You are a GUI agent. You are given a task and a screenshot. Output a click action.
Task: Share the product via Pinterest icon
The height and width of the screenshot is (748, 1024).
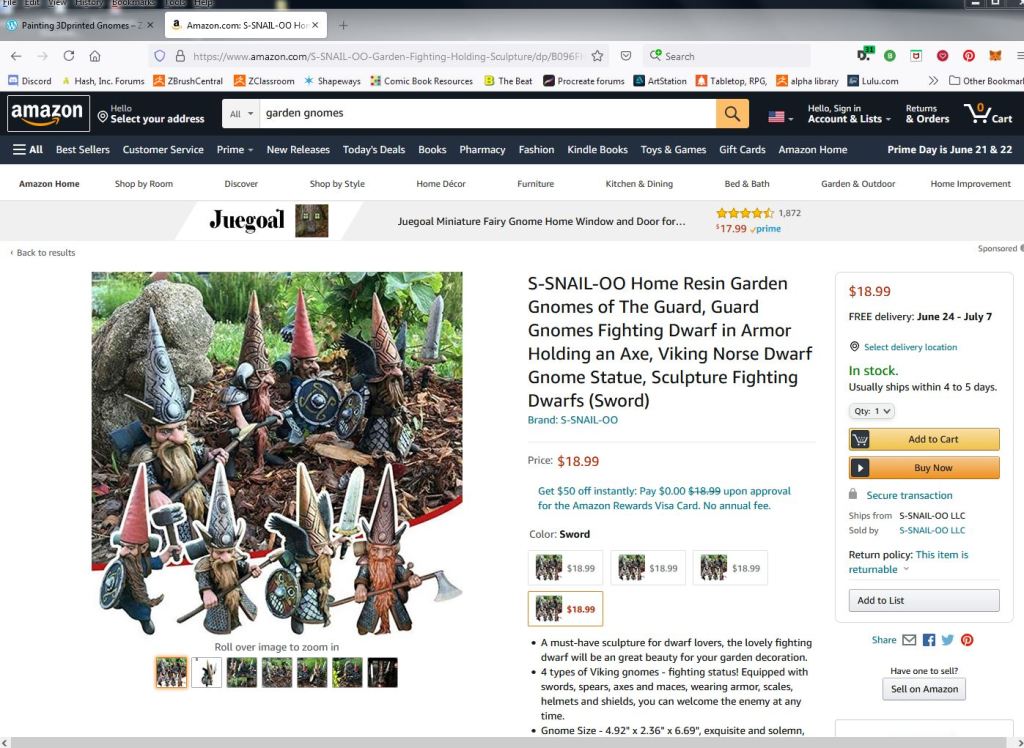coord(967,640)
